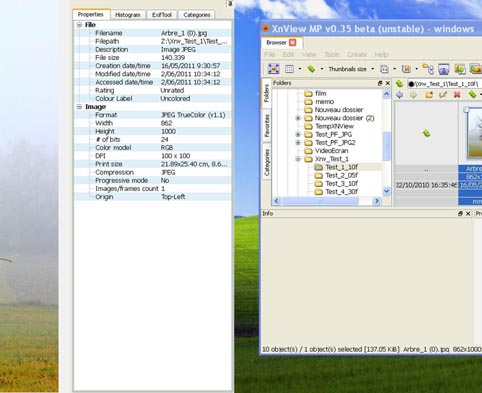The image size is (482, 393).
Task: Select the Test_3_10f folder
Action: tap(341, 183)
